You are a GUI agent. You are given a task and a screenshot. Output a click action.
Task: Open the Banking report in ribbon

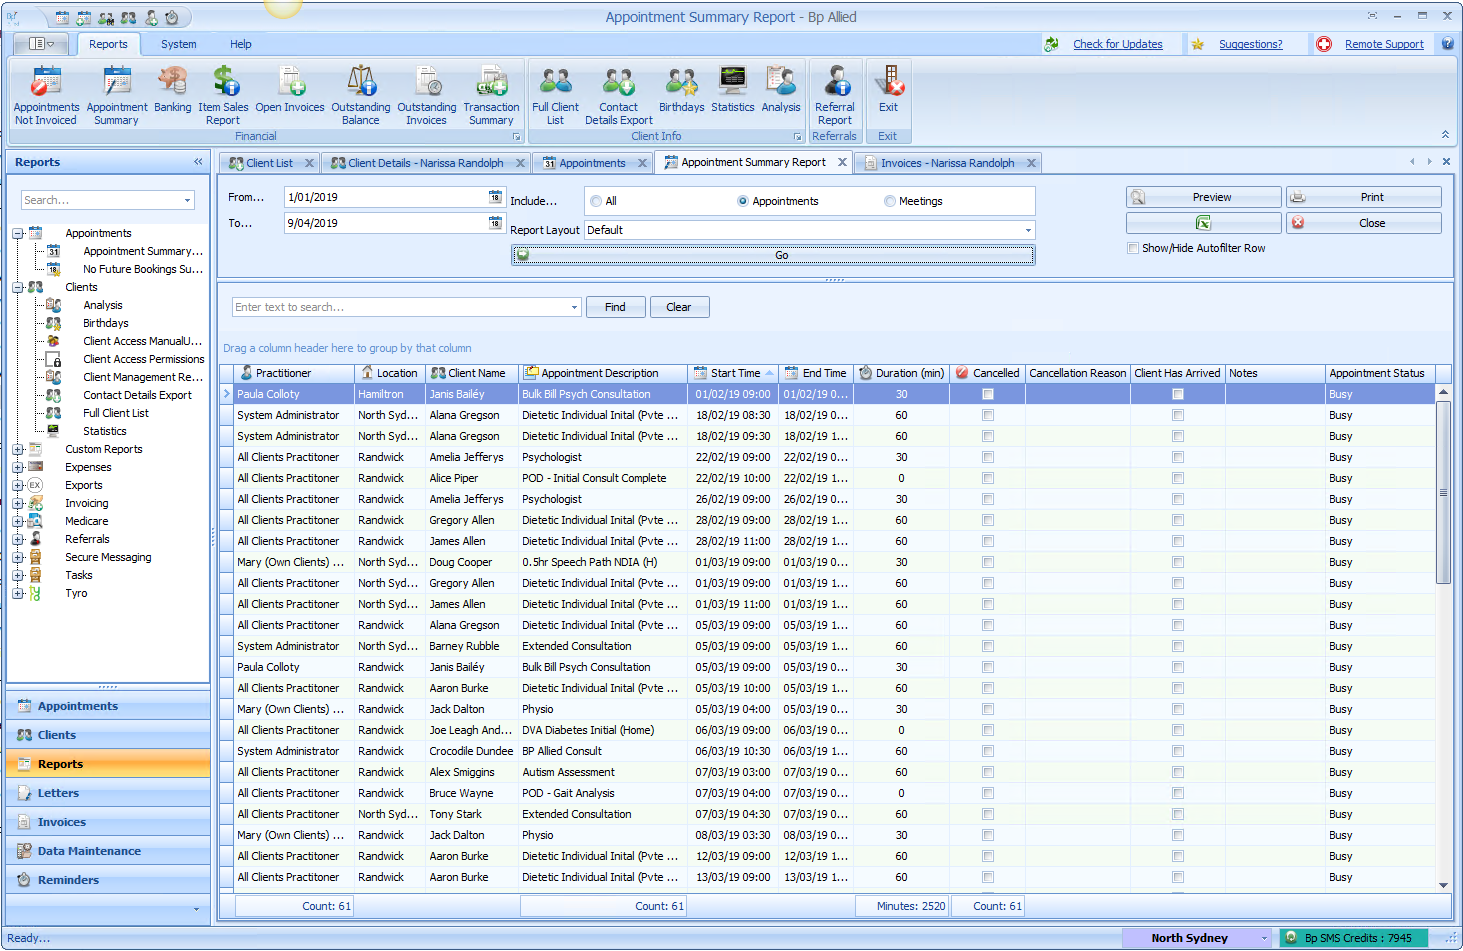(x=172, y=90)
